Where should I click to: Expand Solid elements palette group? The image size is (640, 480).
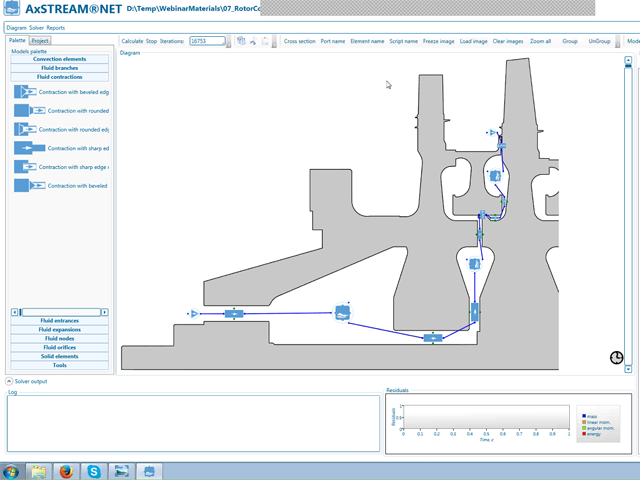(x=60, y=357)
